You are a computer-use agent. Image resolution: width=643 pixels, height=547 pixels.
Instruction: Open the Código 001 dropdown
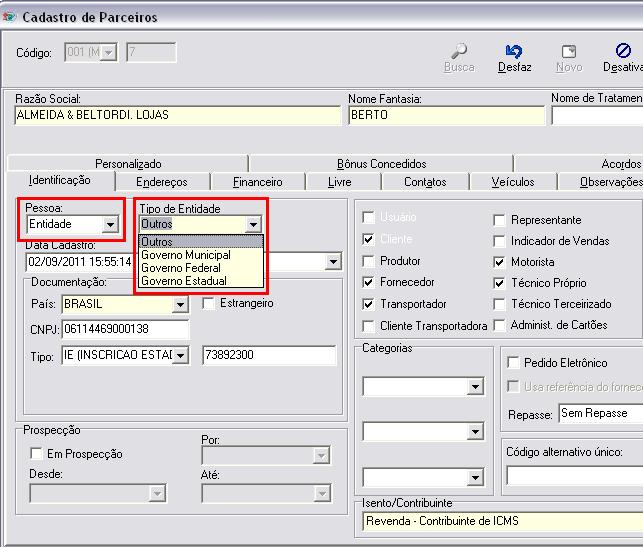click(x=108, y=52)
